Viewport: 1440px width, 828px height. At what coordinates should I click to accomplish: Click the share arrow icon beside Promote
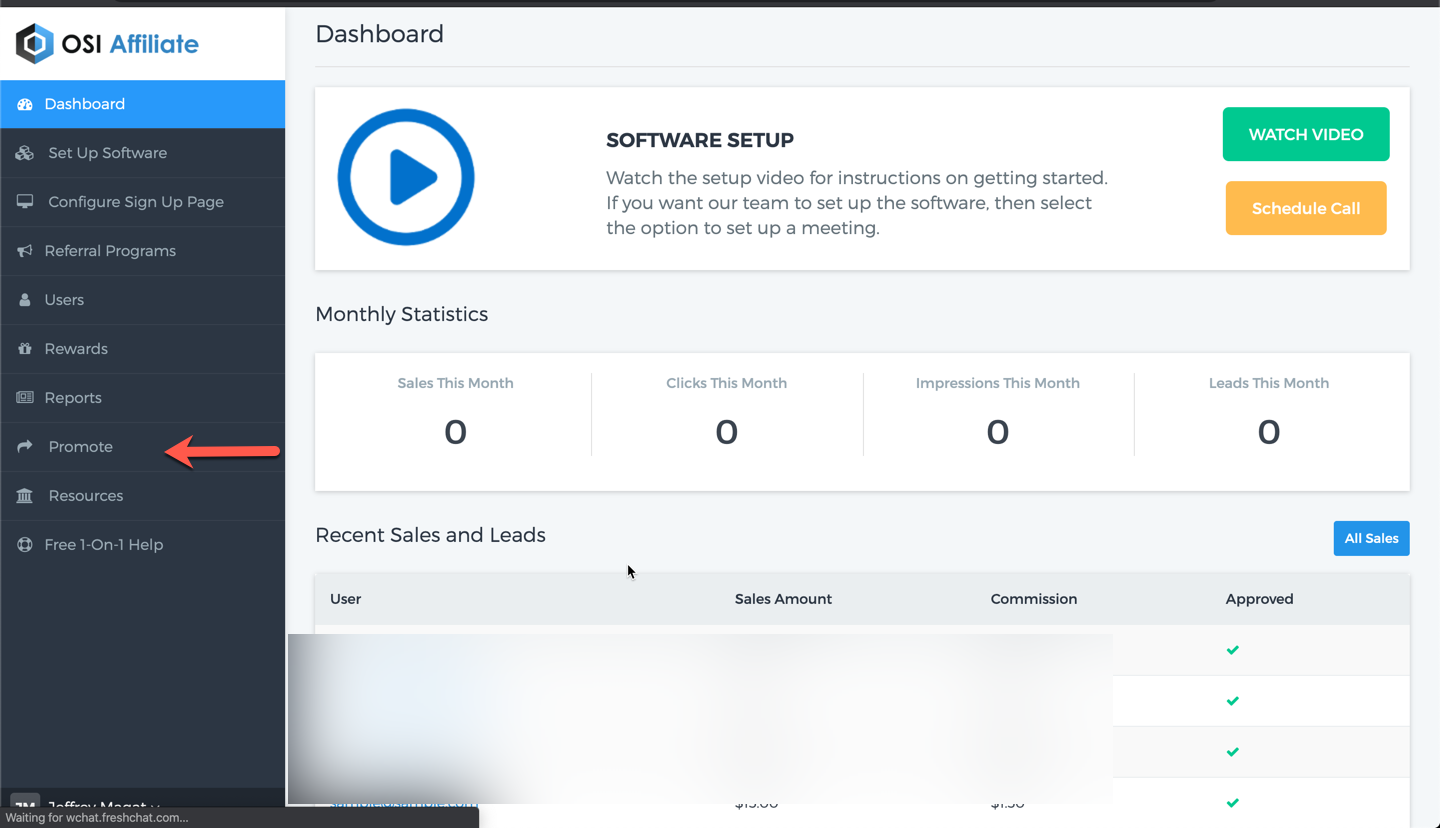coord(25,447)
